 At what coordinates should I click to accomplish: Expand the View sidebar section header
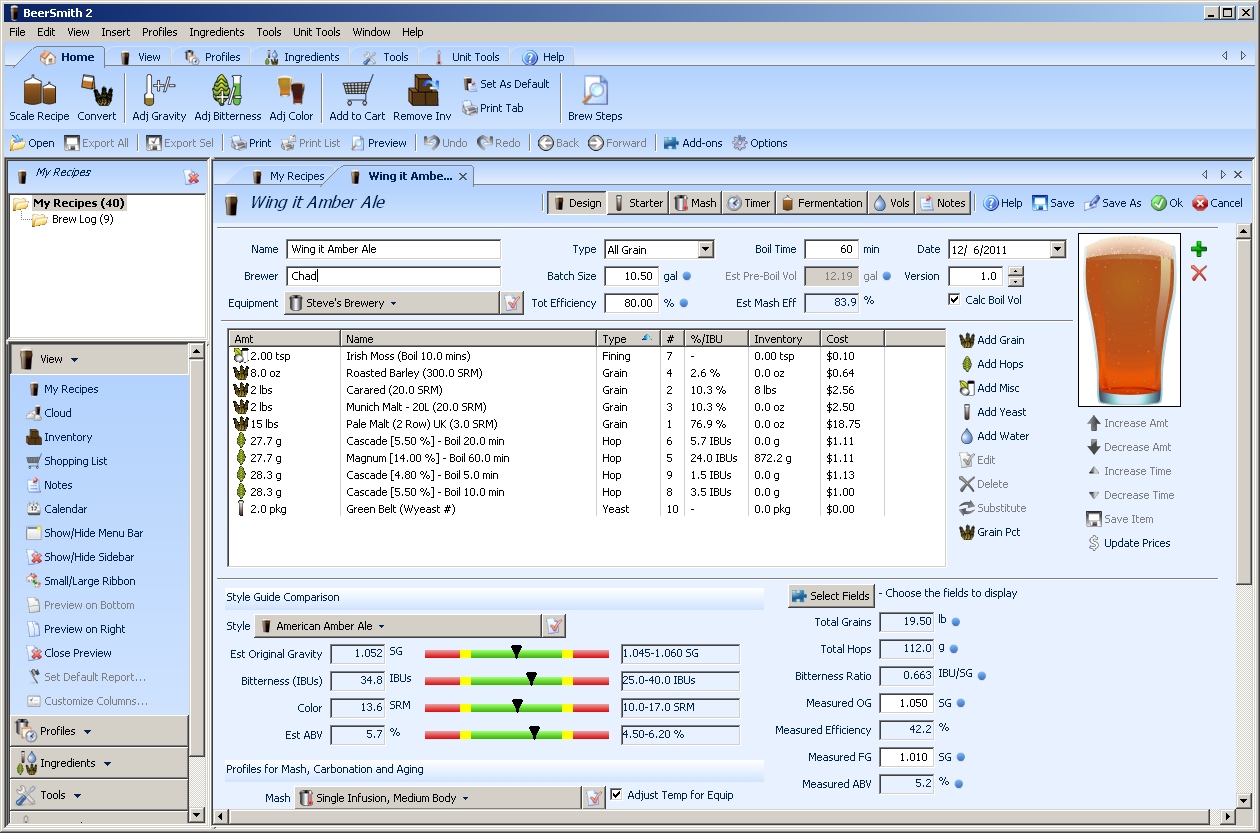[98, 359]
